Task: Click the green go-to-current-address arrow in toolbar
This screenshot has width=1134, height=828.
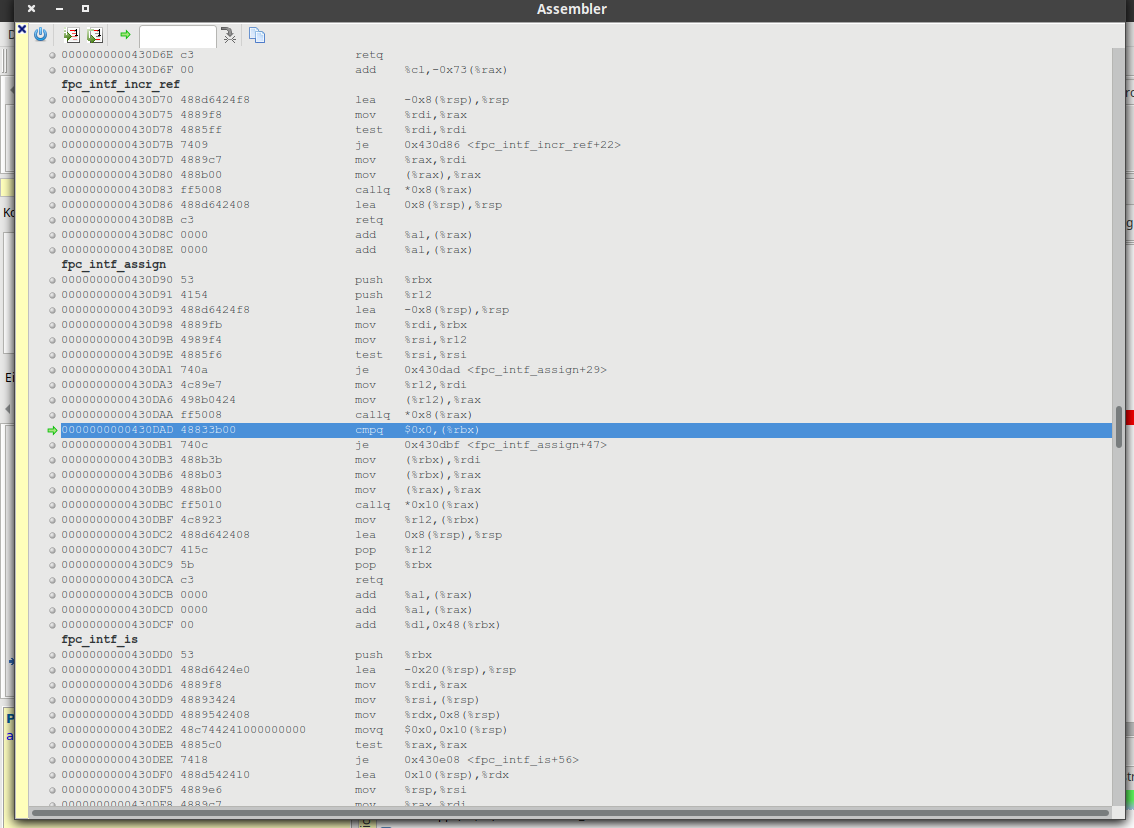Action: [x=125, y=35]
